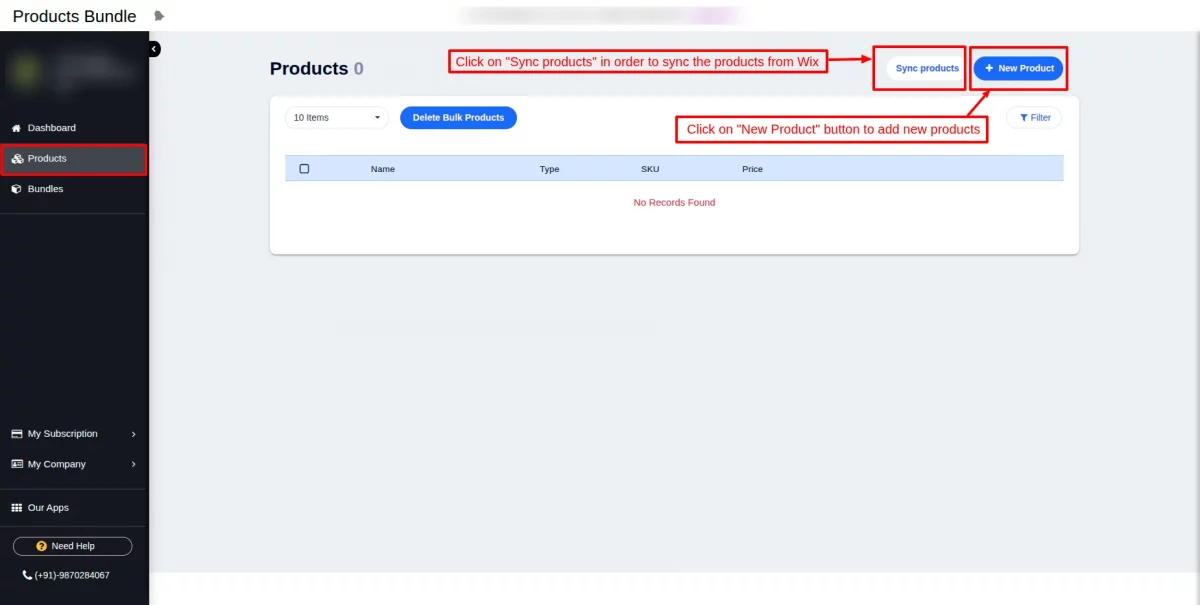
Task: Tick the select-all checkbox in table header
Action: click(x=304, y=169)
